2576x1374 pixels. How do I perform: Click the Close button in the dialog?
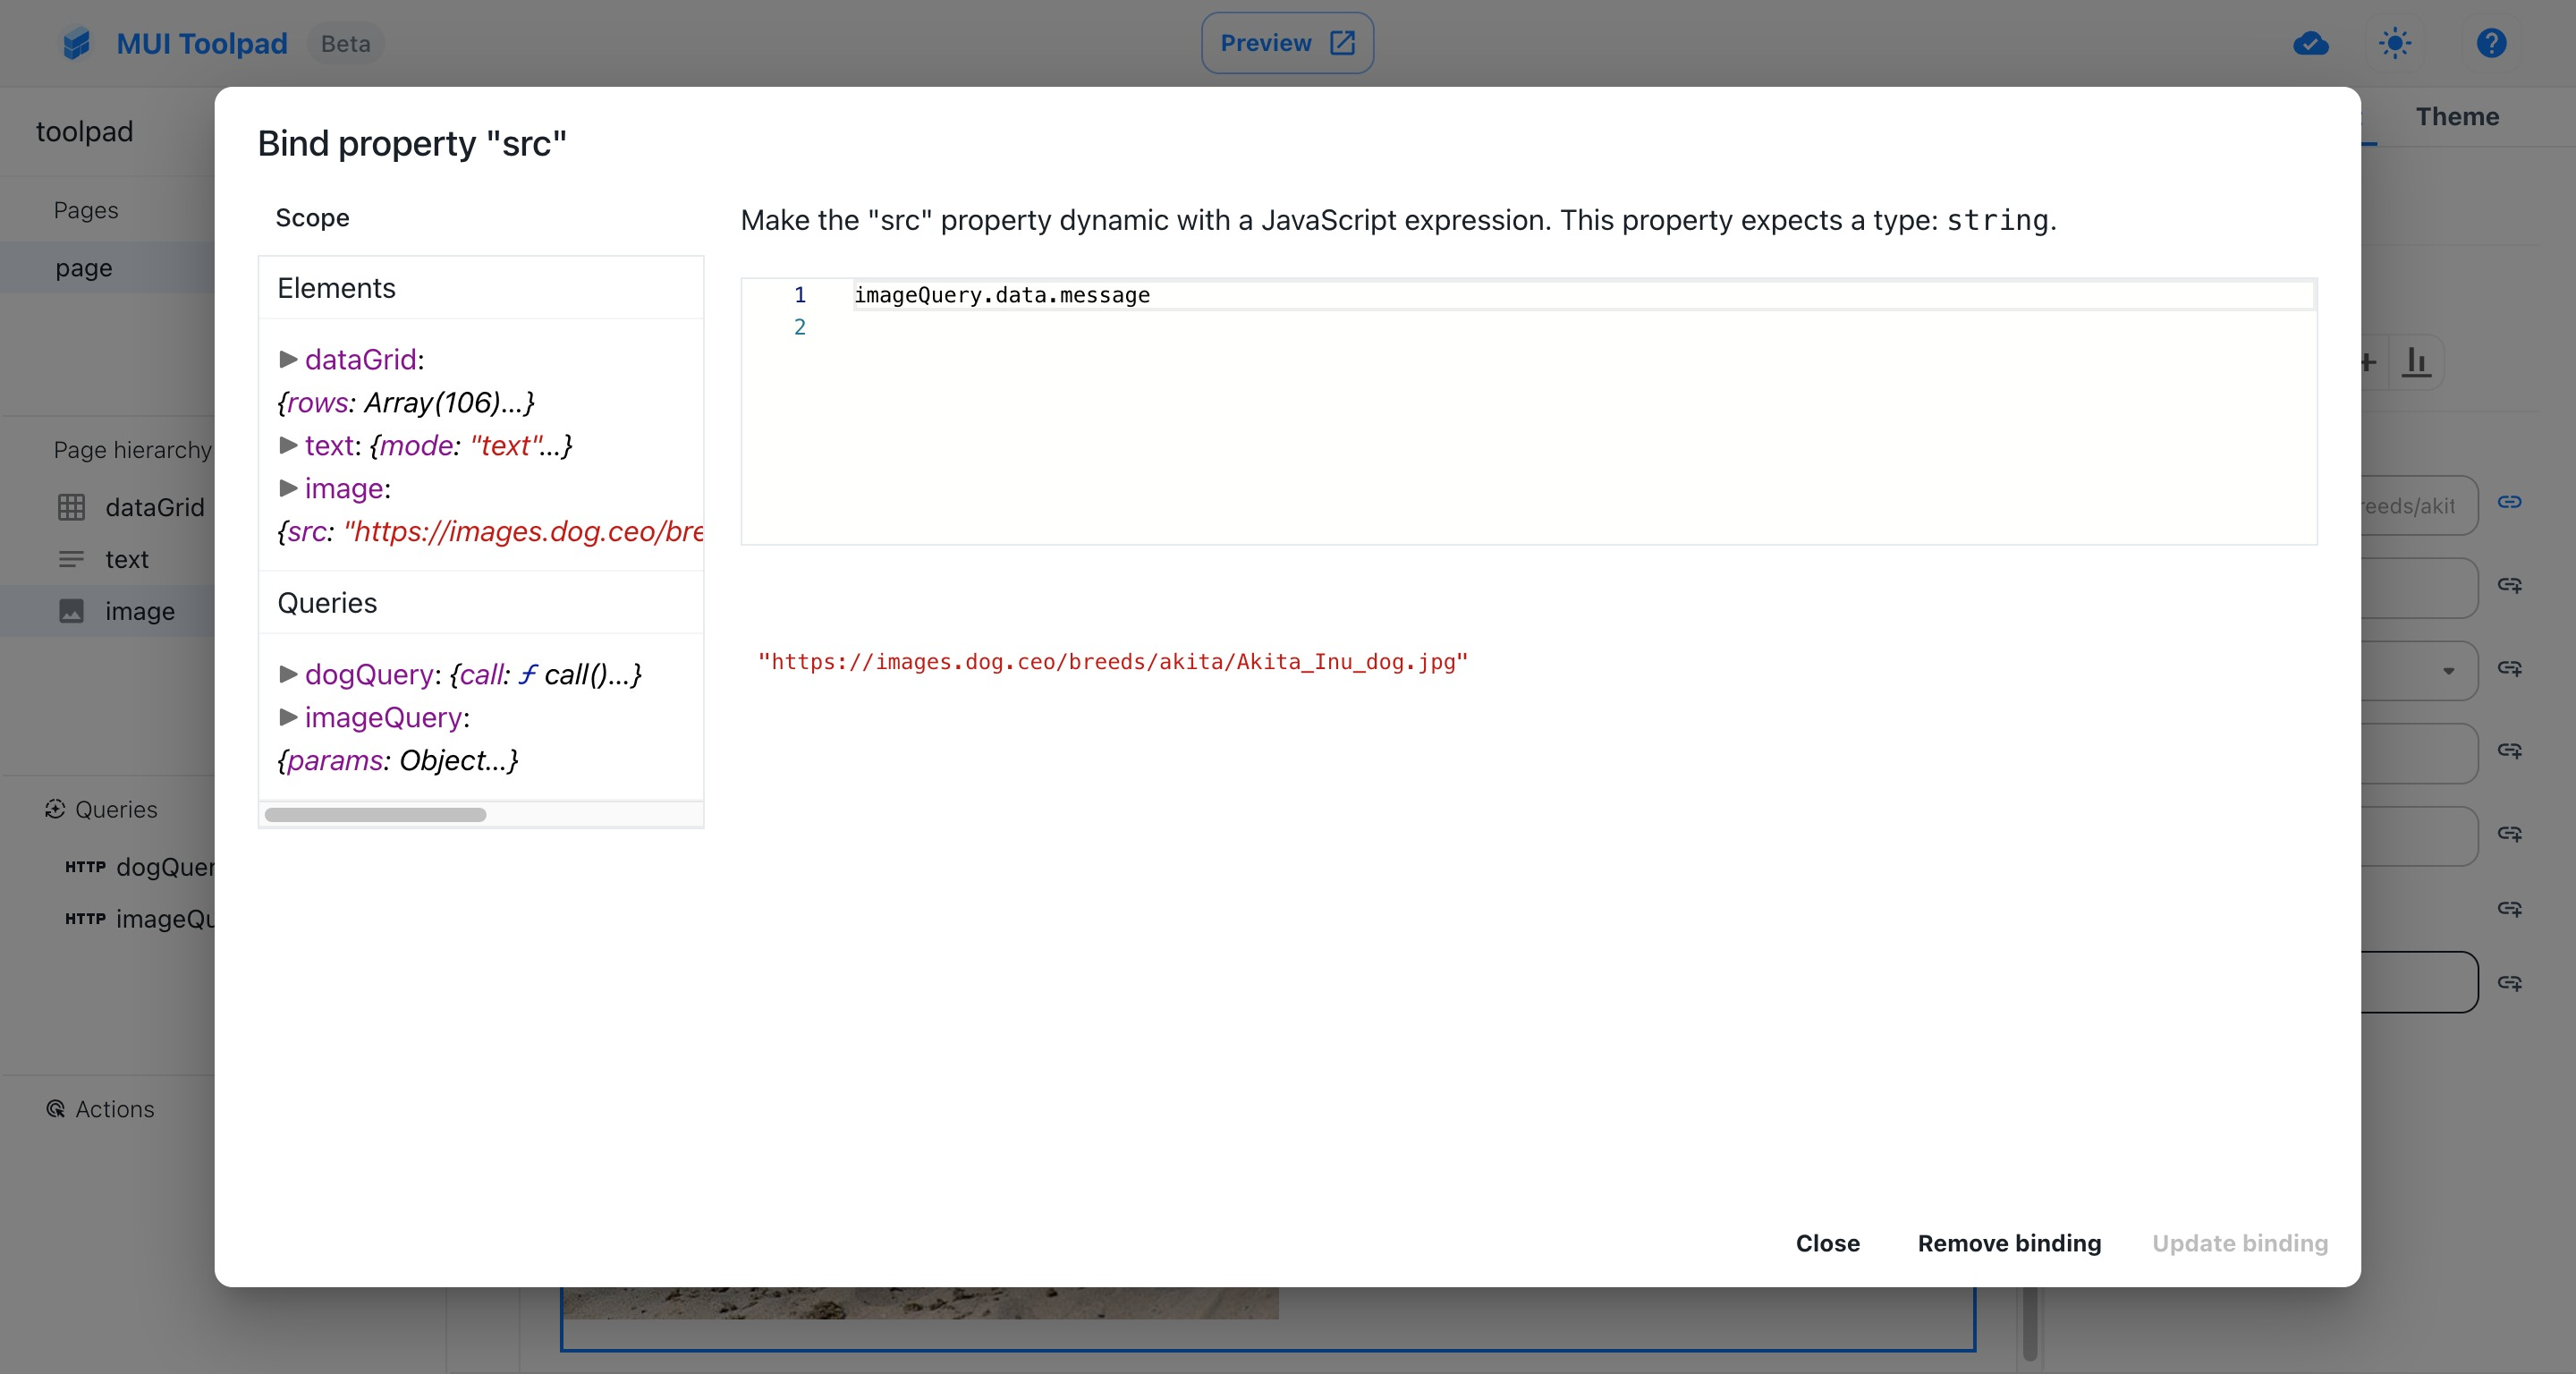1827,1243
